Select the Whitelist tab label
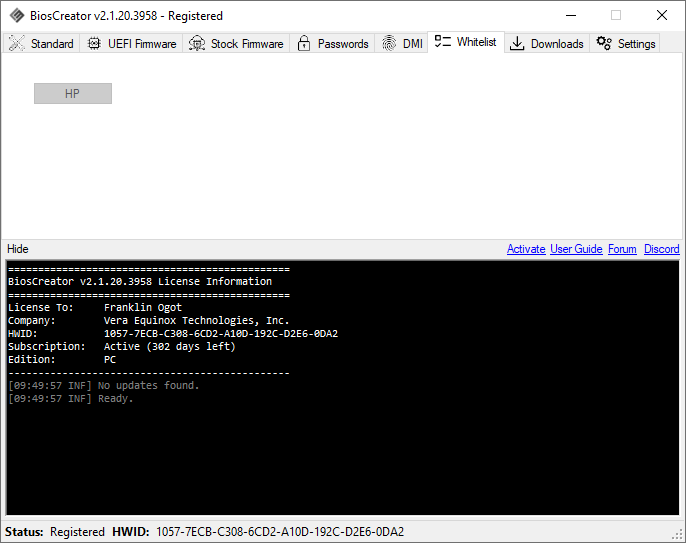Screen dimensions: 686x543 point(476,42)
